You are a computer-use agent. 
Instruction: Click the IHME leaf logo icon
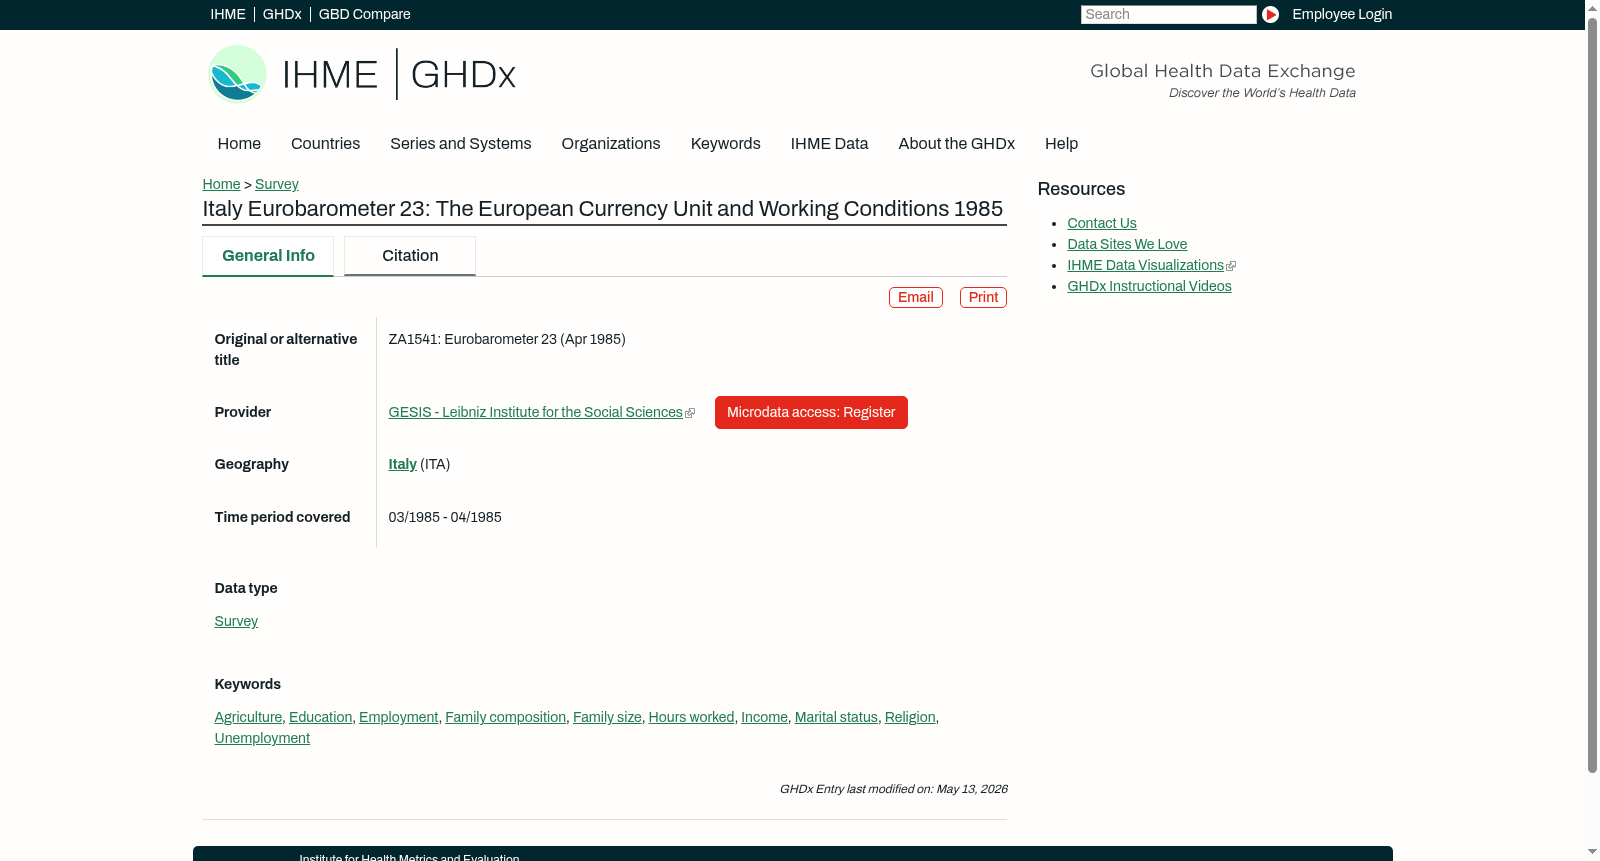tap(237, 74)
